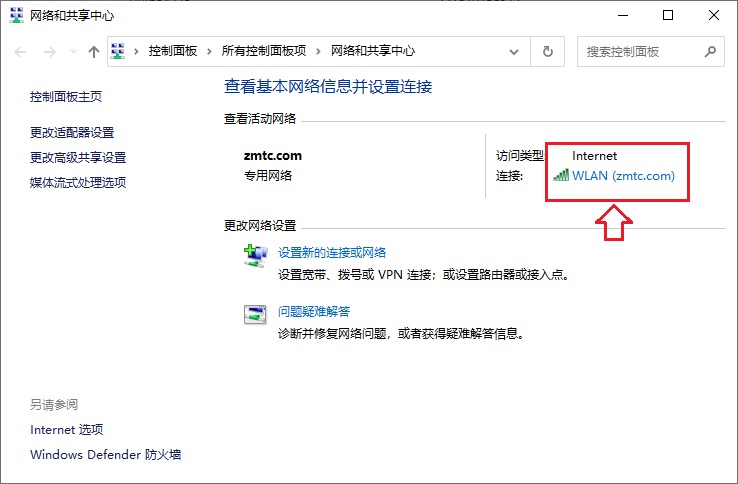Screen dimensions: 738x484
Task: Expand chevron after 控制面板 breadcrumb
Action: pos(209,51)
